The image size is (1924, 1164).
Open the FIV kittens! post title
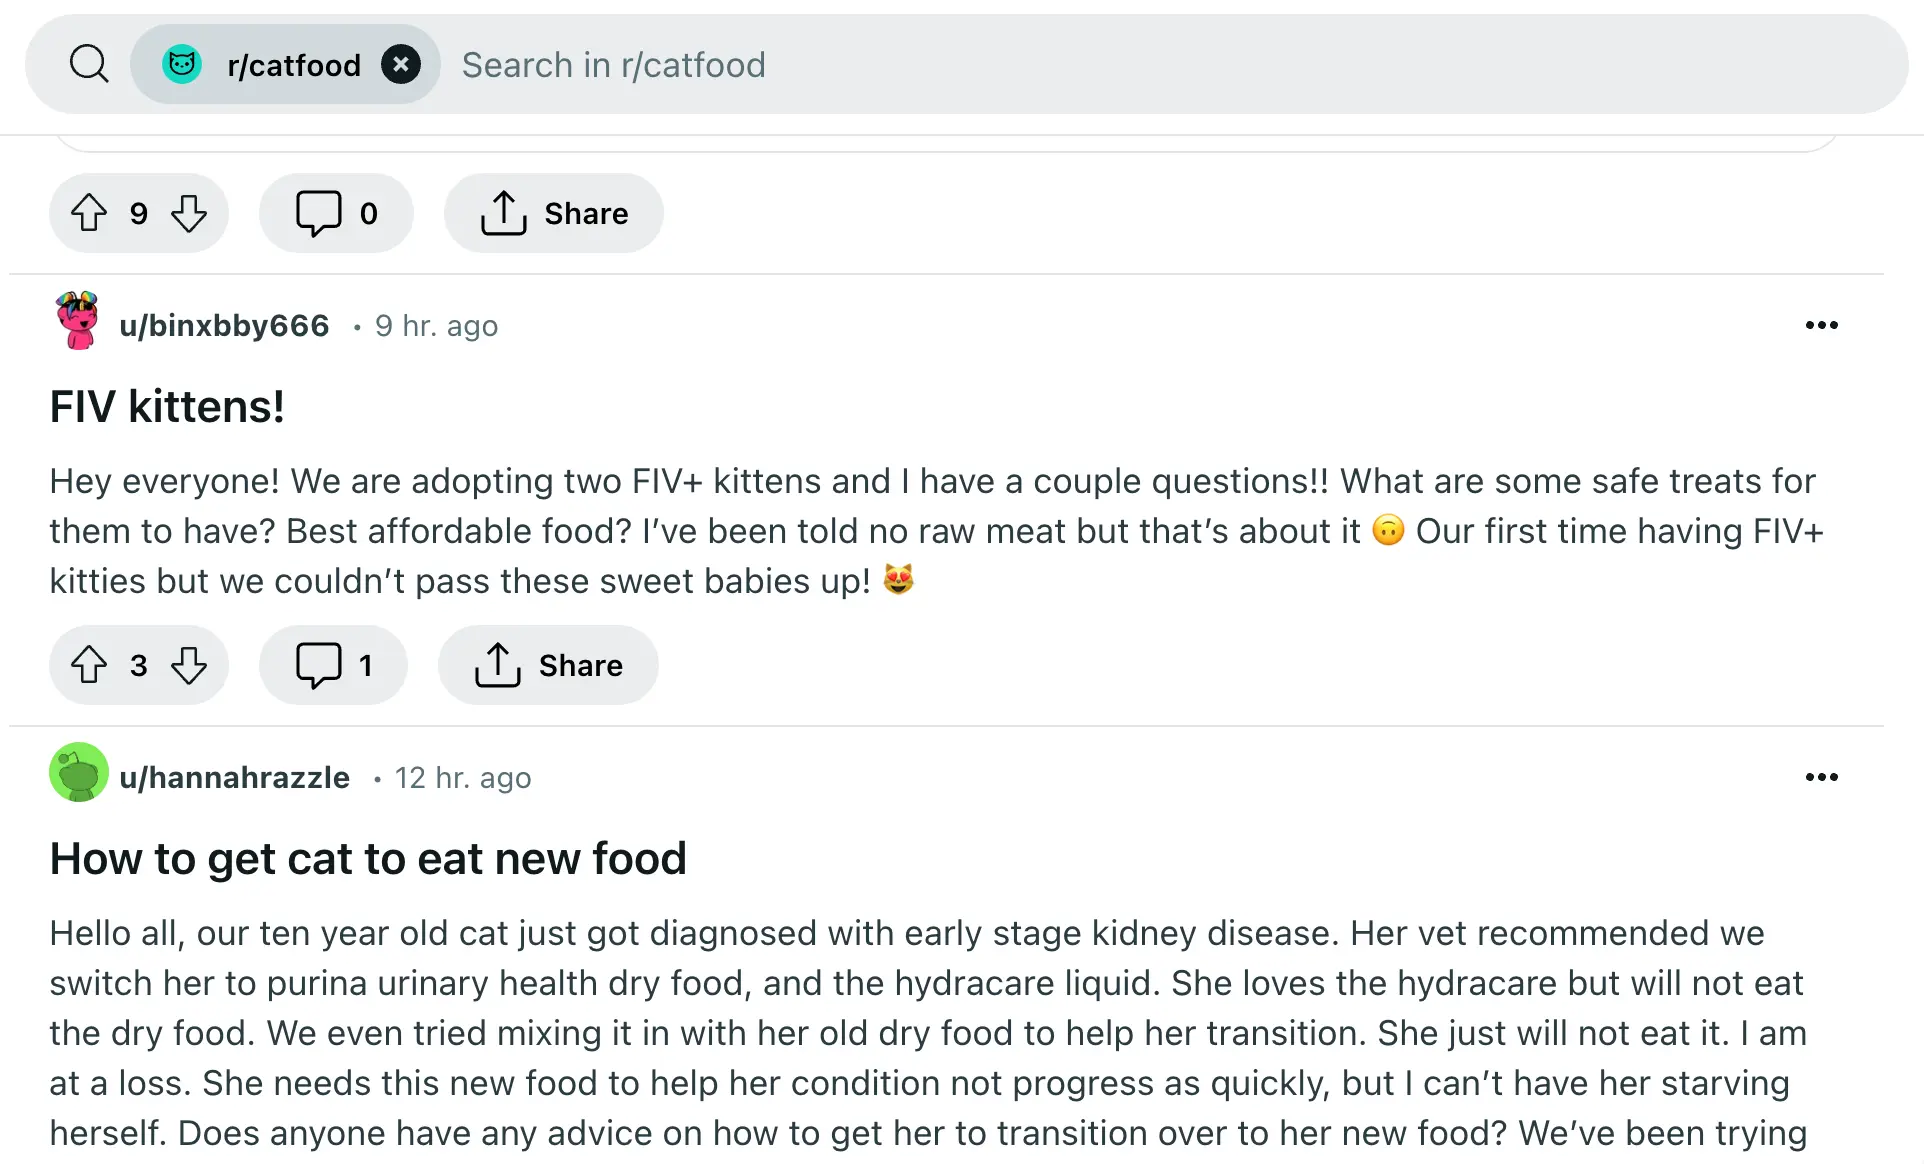click(167, 407)
